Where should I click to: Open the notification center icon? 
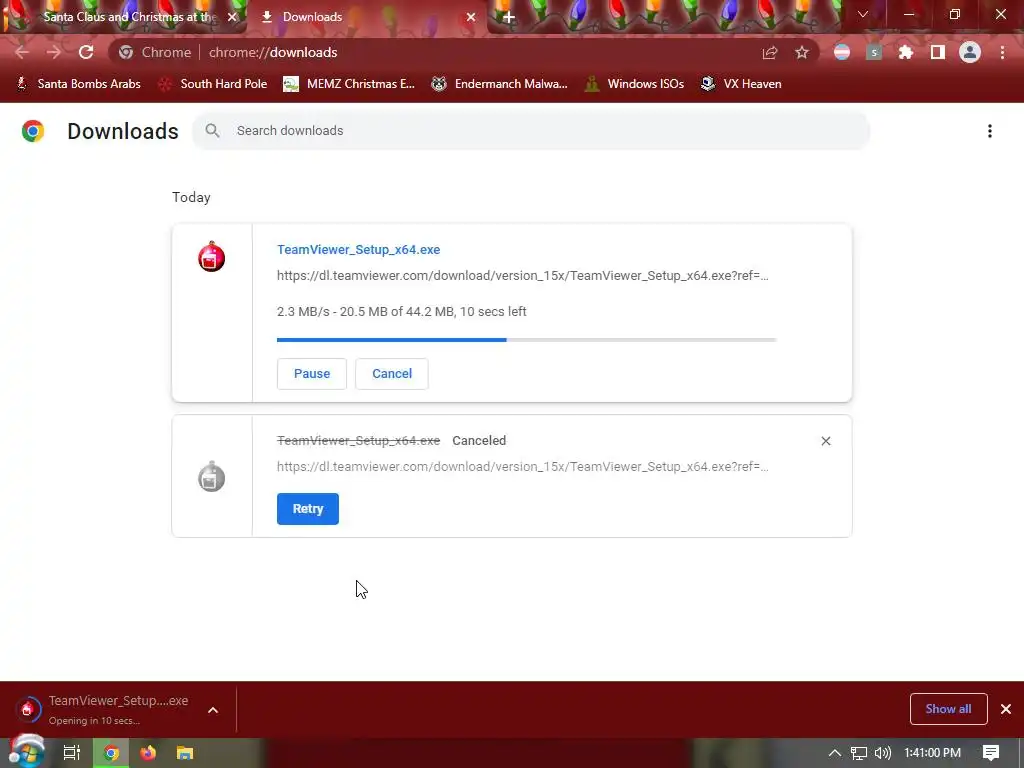(x=991, y=753)
